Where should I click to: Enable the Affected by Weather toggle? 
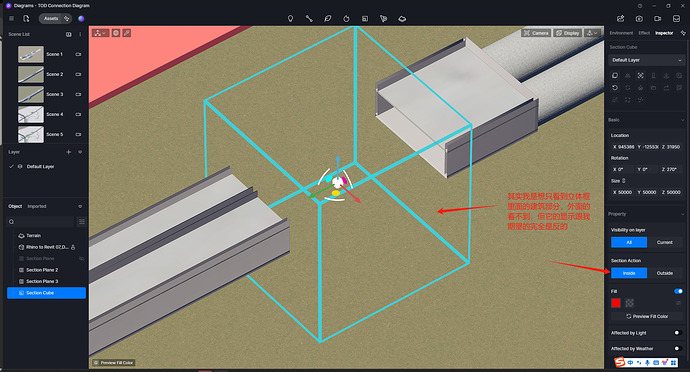[x=678, y=348]
